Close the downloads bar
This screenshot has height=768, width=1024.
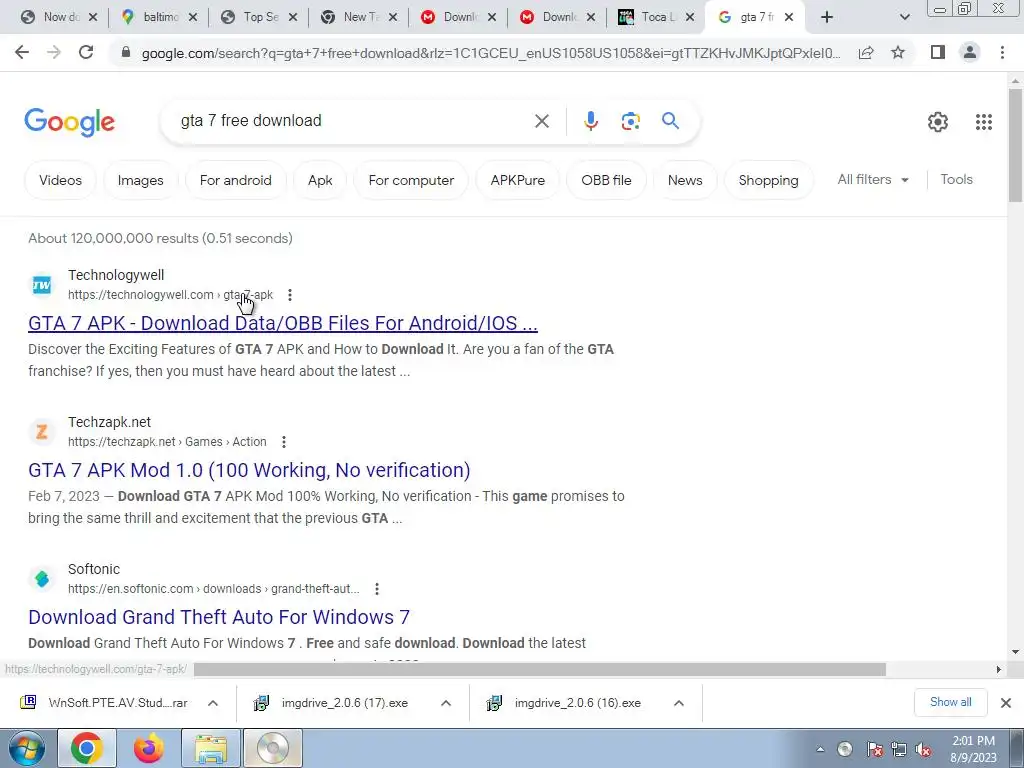point(1006,703)
